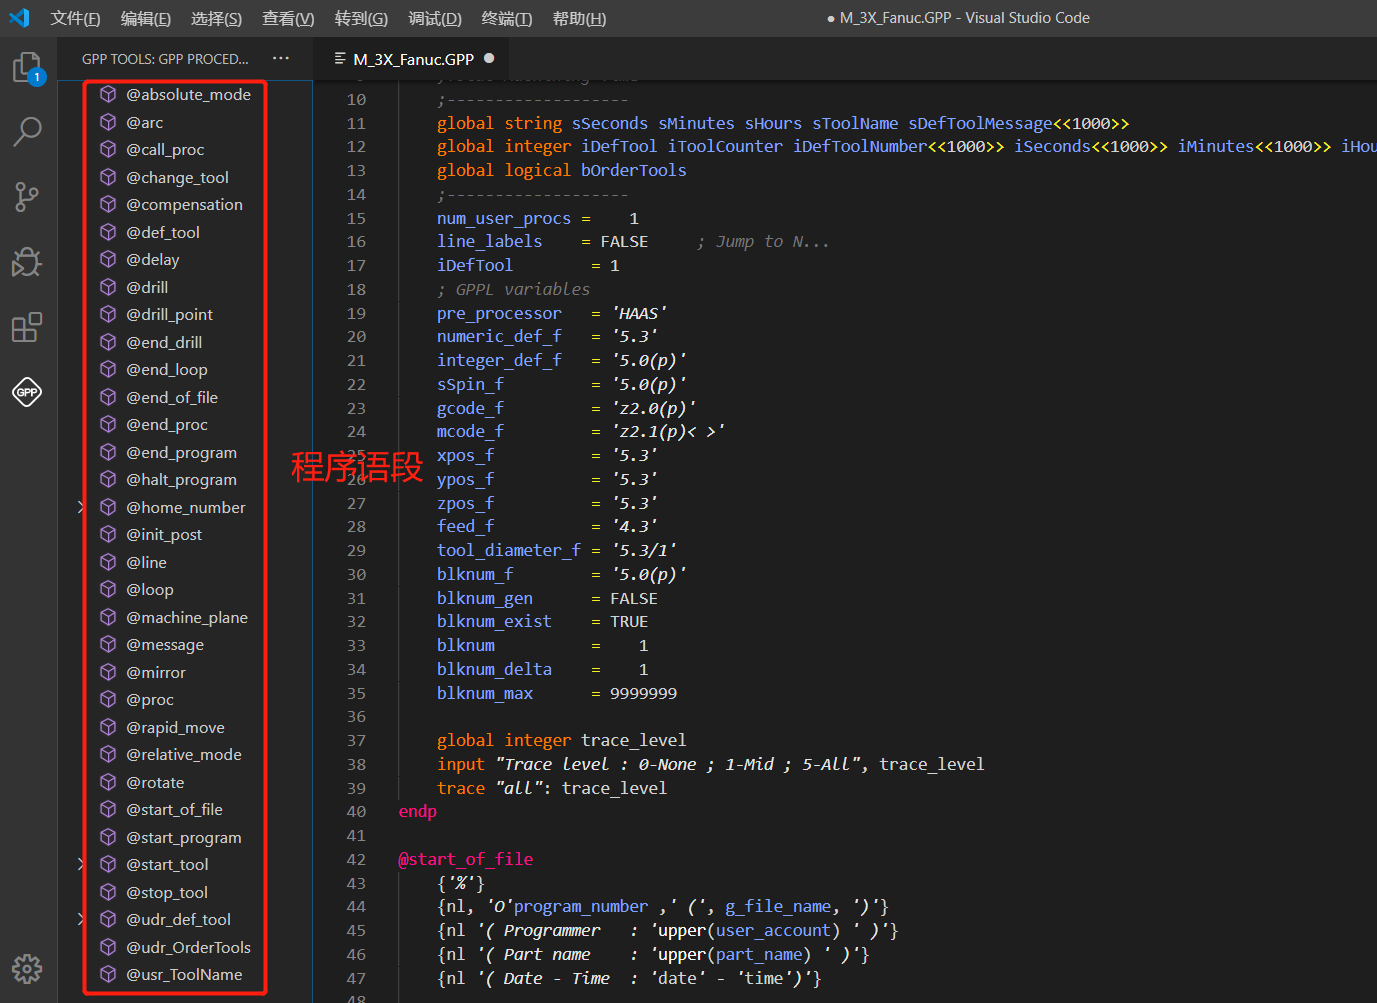Expand the @start_tool tree node

coord(81,864)
